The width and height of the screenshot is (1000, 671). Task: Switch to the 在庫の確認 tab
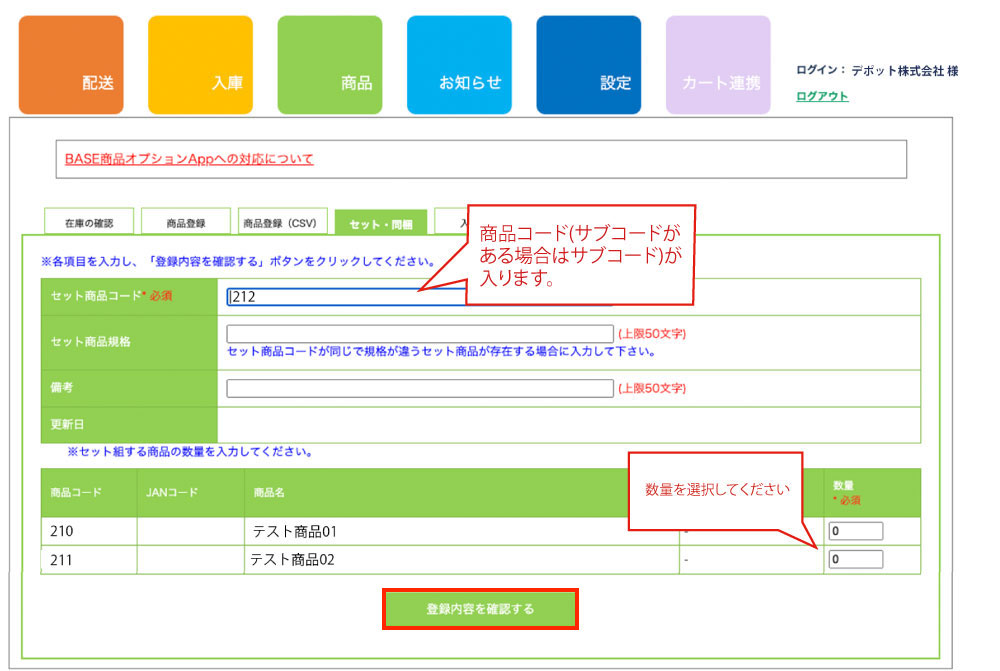(x=89, y=223)
